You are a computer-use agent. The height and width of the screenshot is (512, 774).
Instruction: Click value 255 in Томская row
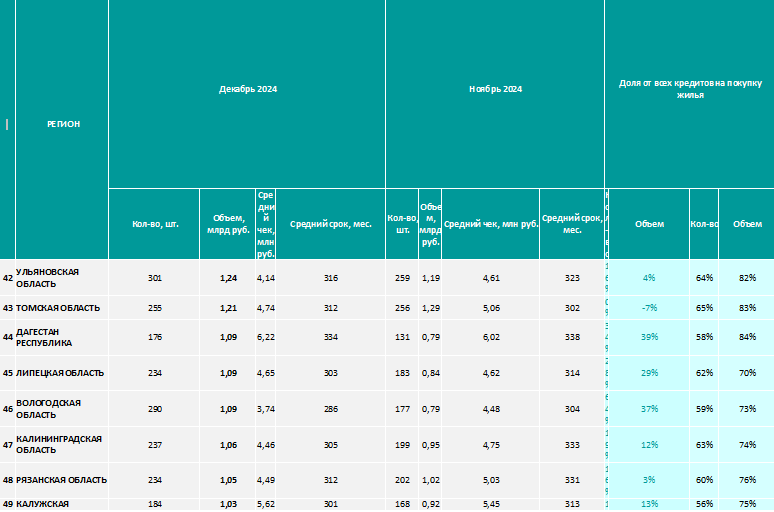pos(155,308)
